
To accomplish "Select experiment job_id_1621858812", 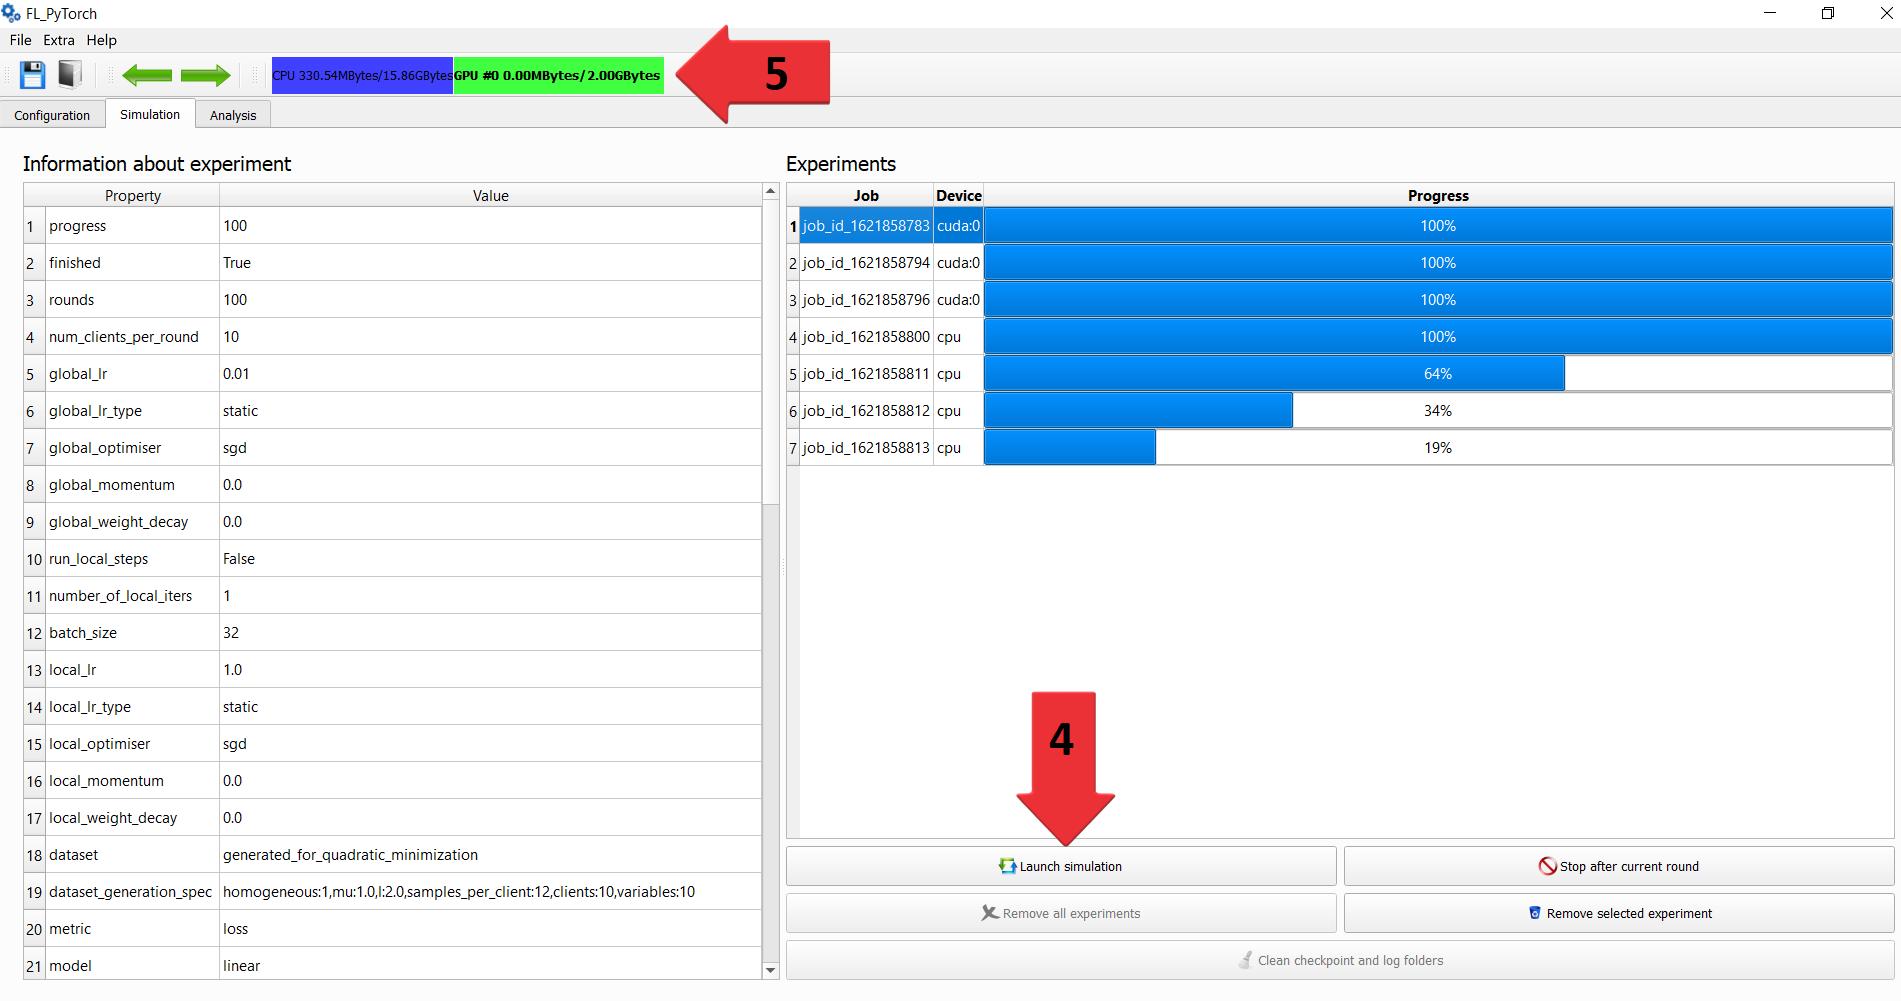I will [x=866, y=411].
